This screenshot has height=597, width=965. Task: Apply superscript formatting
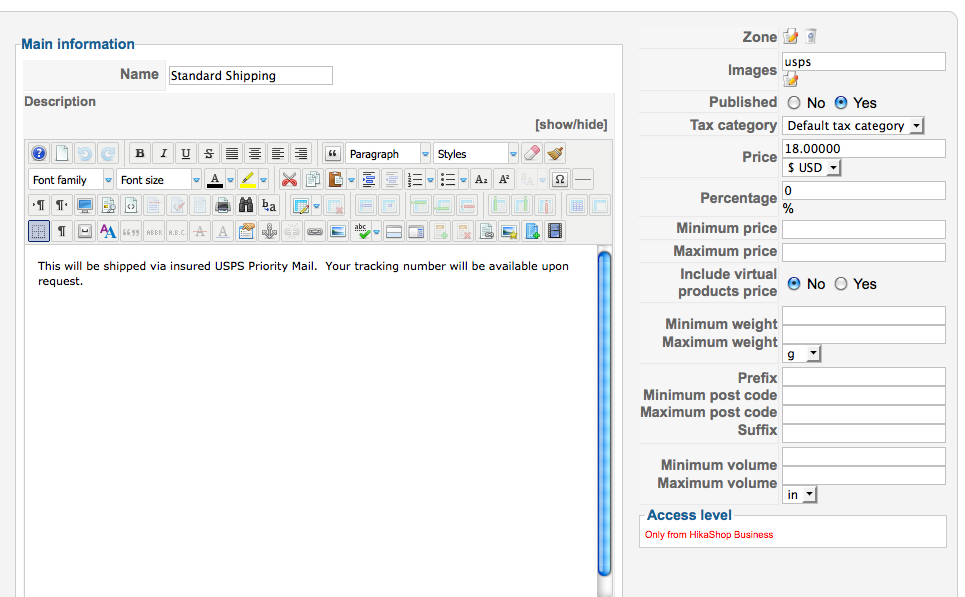504,180
